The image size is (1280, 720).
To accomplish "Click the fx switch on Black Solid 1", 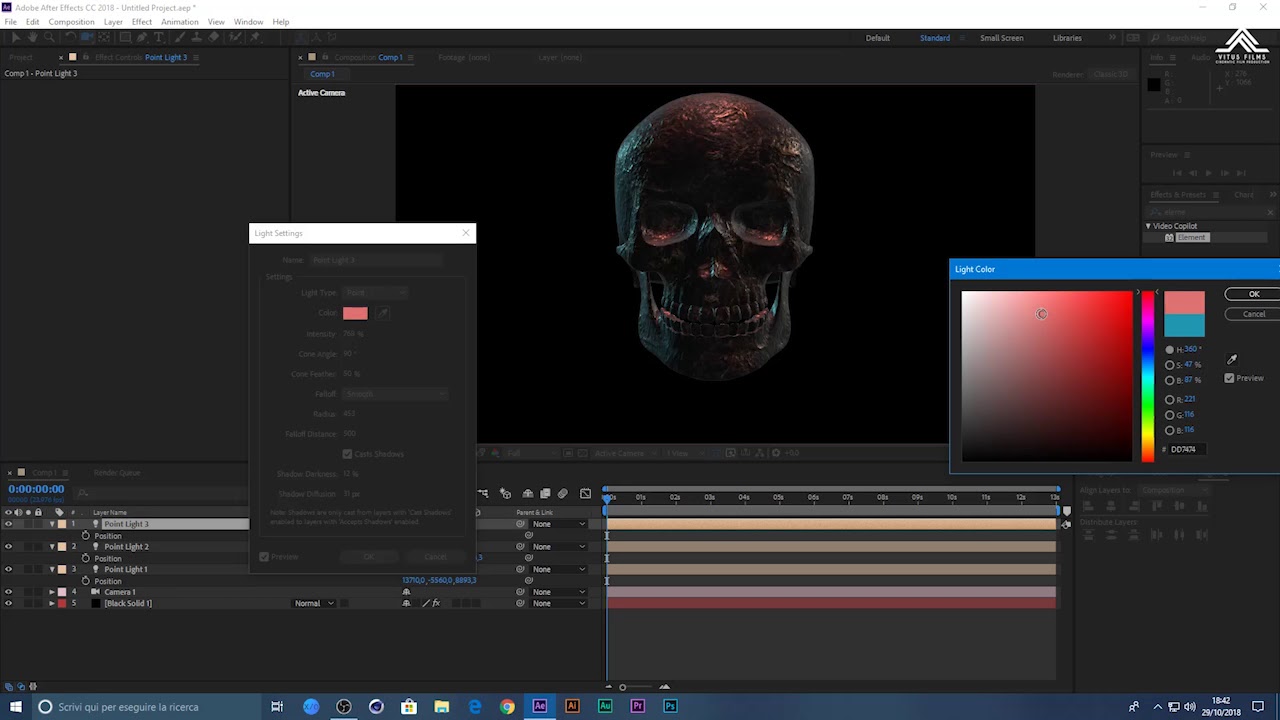I will pos(436,603).
